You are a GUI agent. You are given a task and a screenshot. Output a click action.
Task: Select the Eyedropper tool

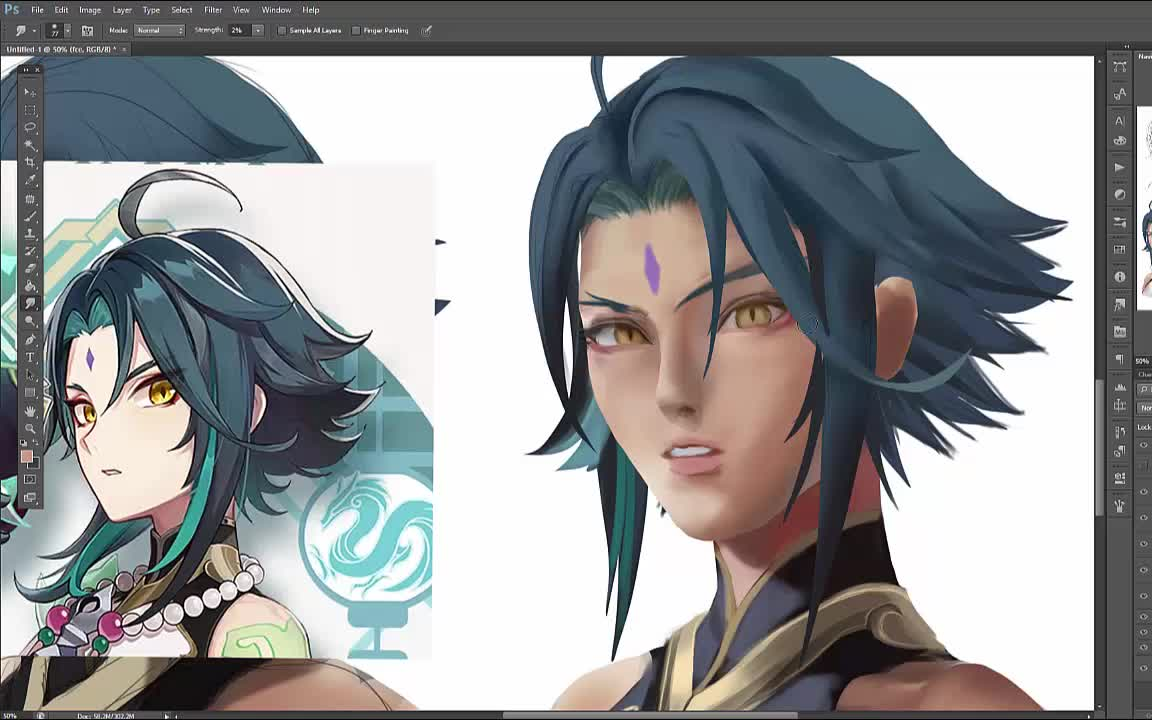[x=30, y=181]
